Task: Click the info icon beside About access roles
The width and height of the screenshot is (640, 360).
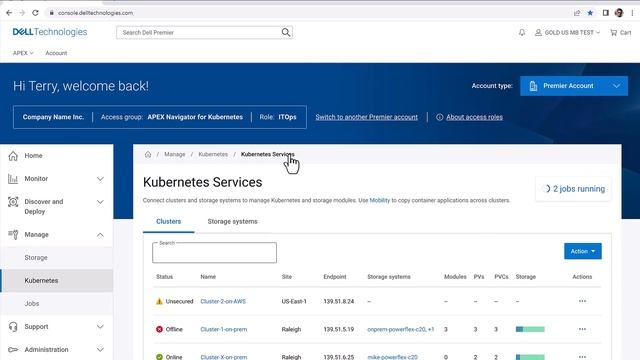Action: tap(440, 117)
